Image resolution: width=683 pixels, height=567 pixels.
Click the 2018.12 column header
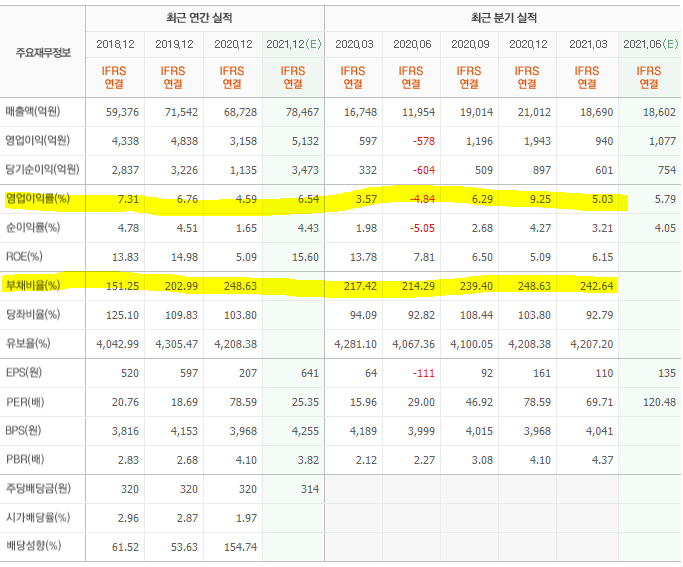point(115,44)
